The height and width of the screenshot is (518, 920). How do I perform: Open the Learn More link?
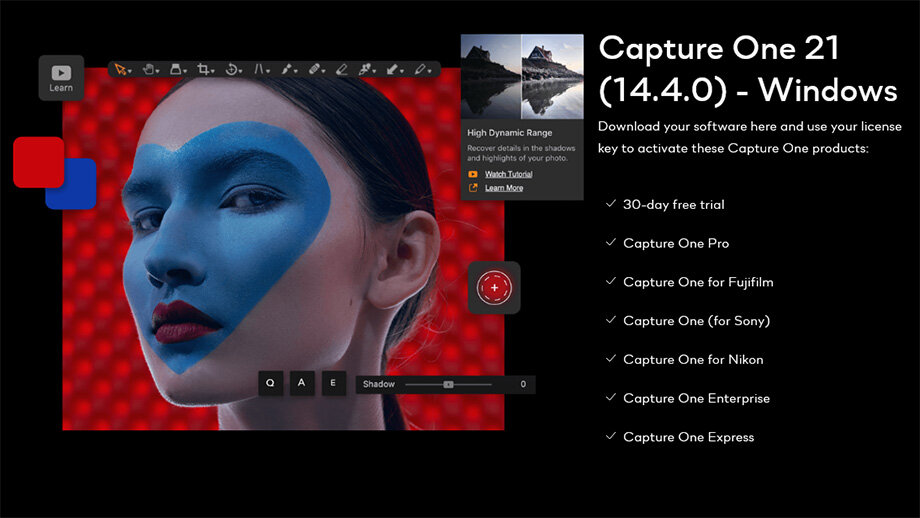503,188
